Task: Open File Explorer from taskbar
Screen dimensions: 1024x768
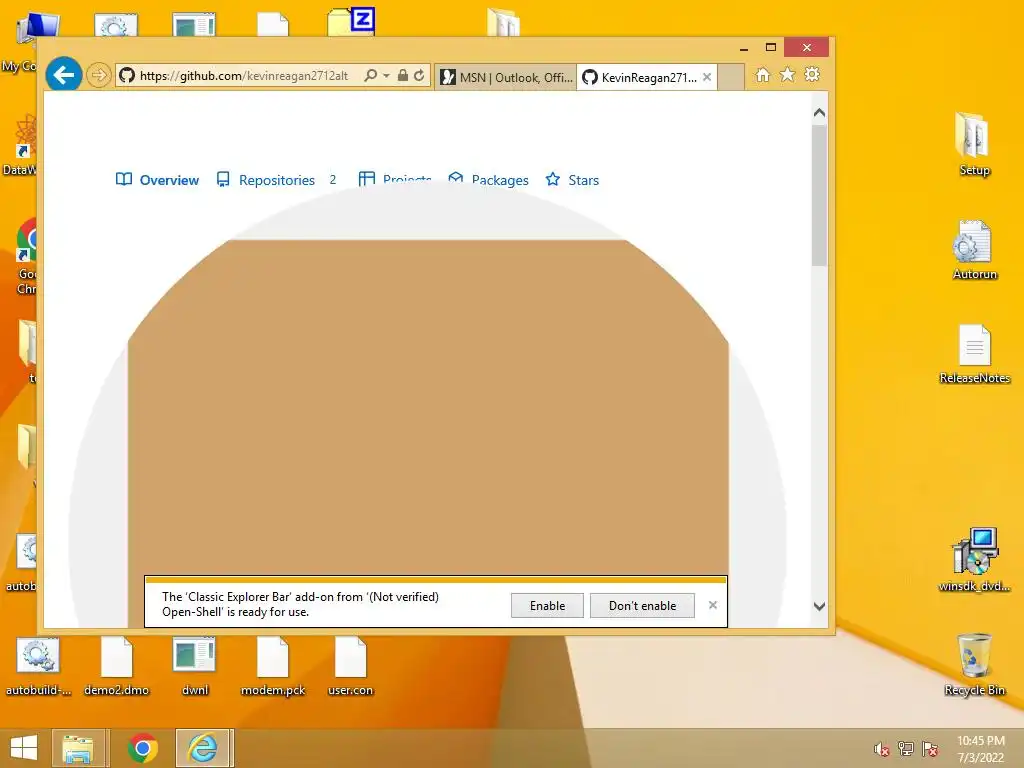Action: tap(78, 748)
